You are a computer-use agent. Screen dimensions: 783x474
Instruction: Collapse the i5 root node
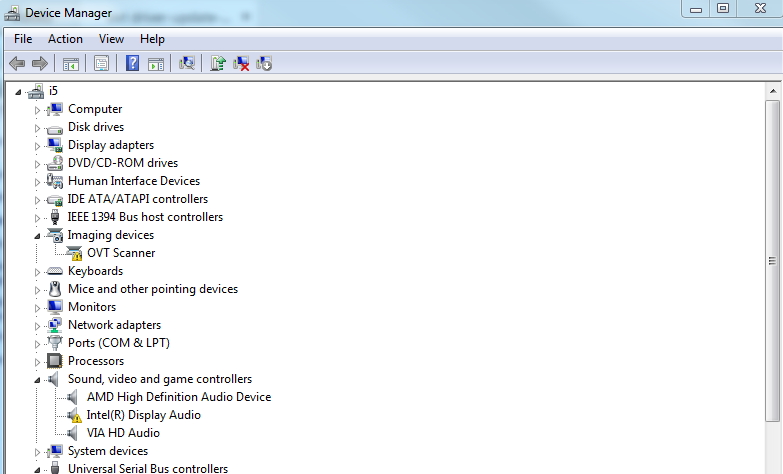click(18, 92)
